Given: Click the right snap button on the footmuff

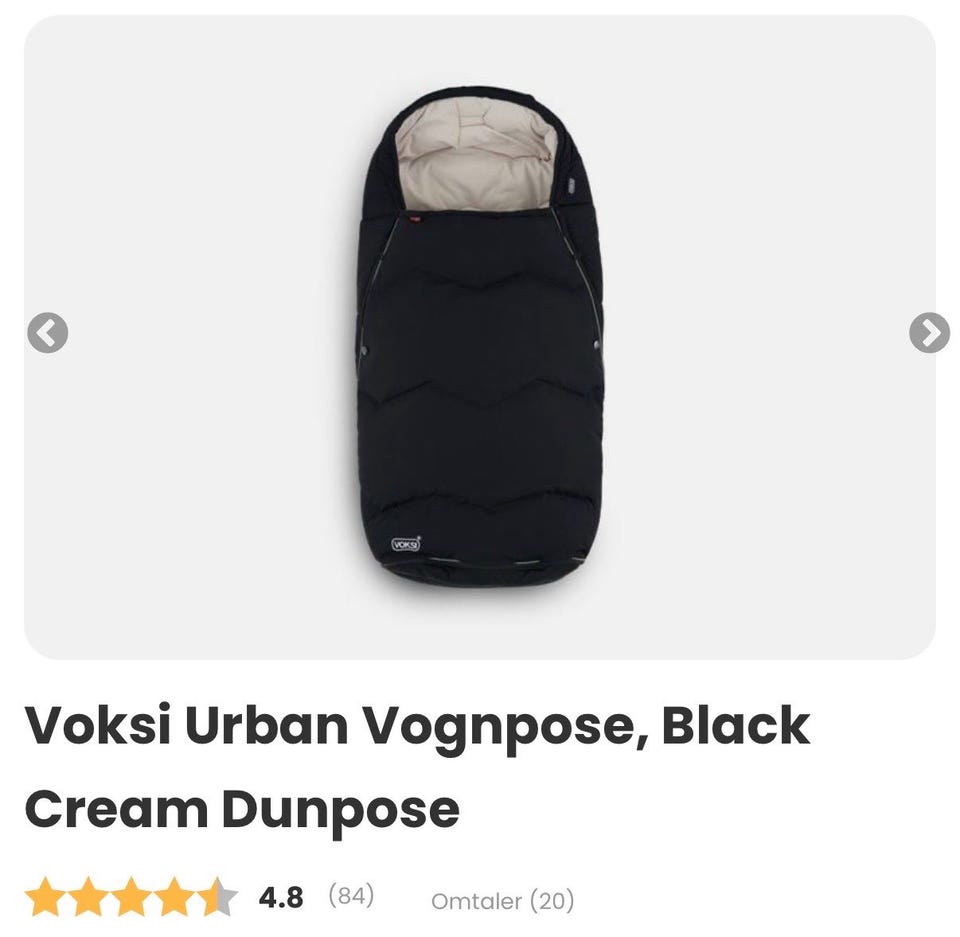Looking at the screenshot, I should [x=596, y=346].
